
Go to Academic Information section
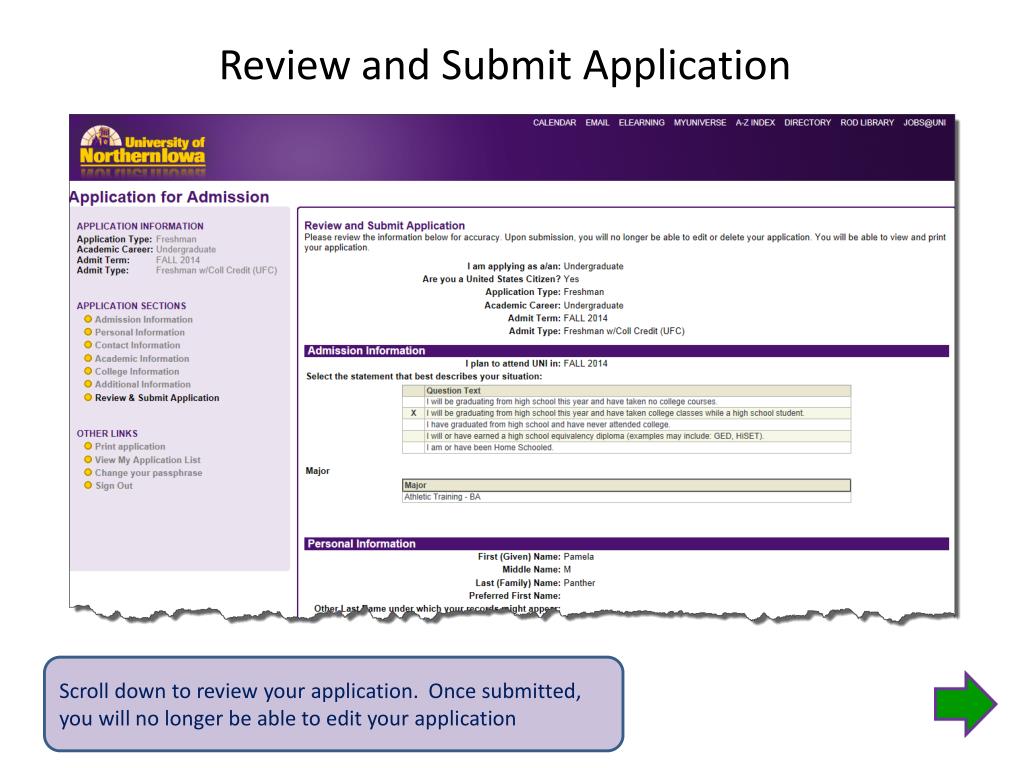coord(142,359)
